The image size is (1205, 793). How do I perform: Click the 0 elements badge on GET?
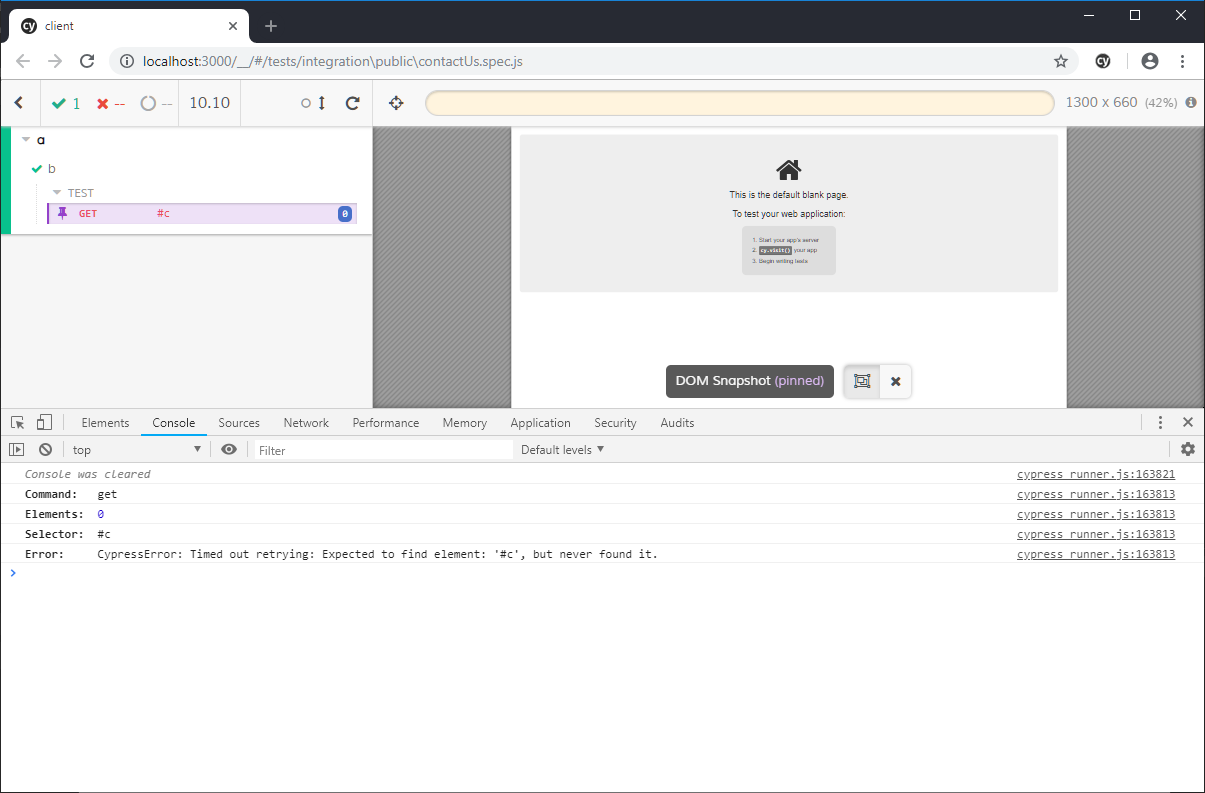coord(345,214)
